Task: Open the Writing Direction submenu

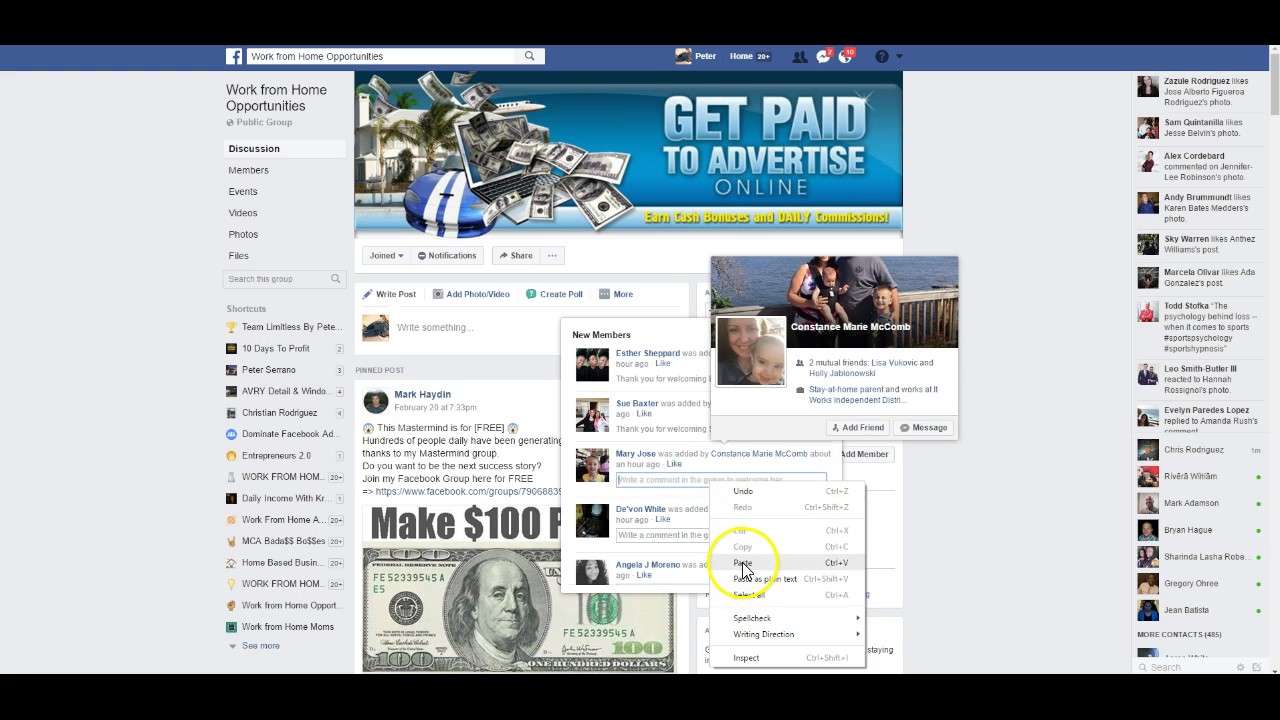Action: click(788, 634)
